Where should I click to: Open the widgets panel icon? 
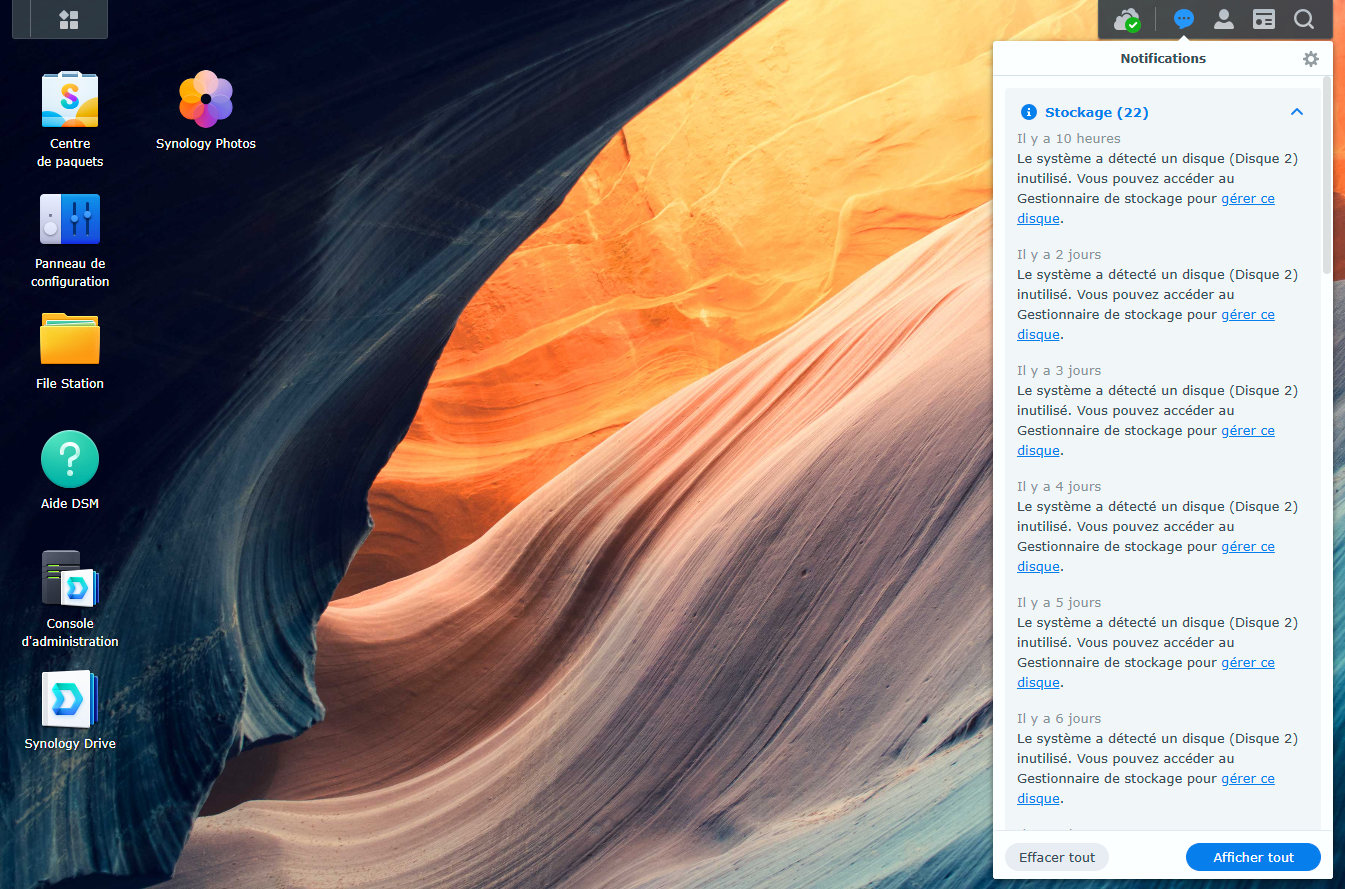tap(1264, 20)
